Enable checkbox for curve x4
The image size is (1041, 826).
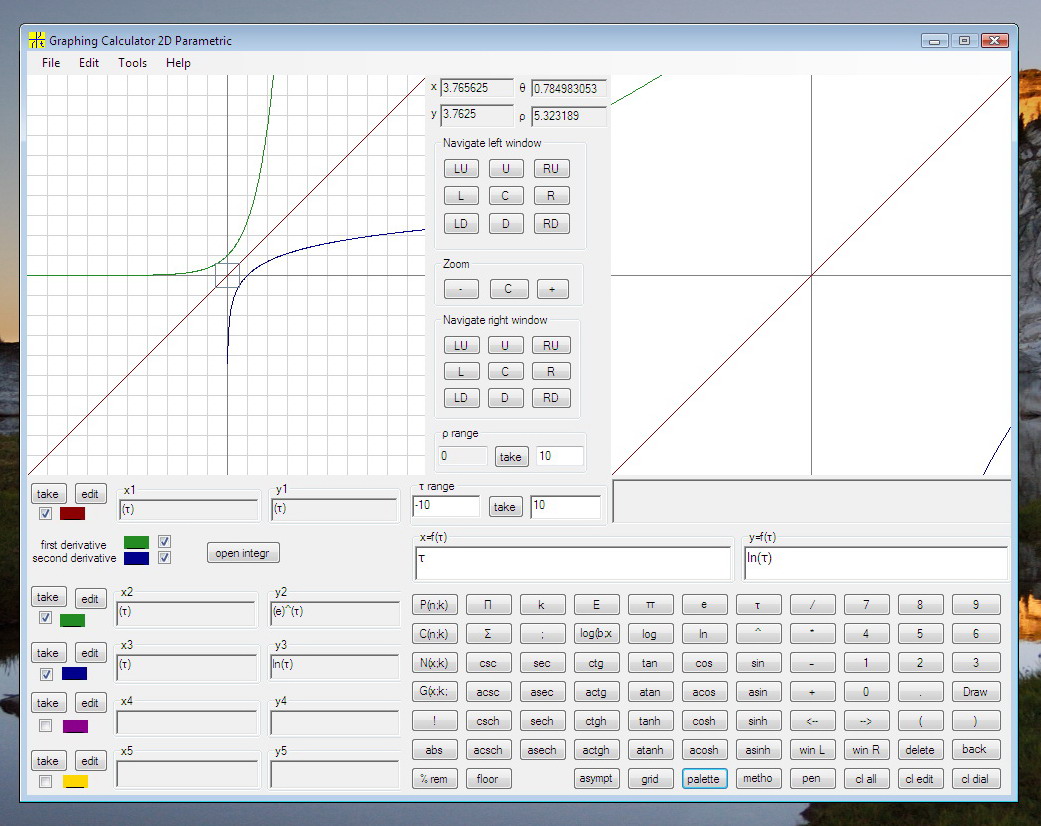pyautogui.click(x=45, y=726)
